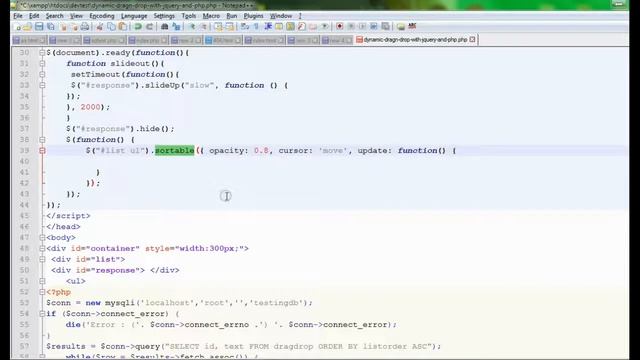Toggle Folder as Workspace icon

point(313,27)
